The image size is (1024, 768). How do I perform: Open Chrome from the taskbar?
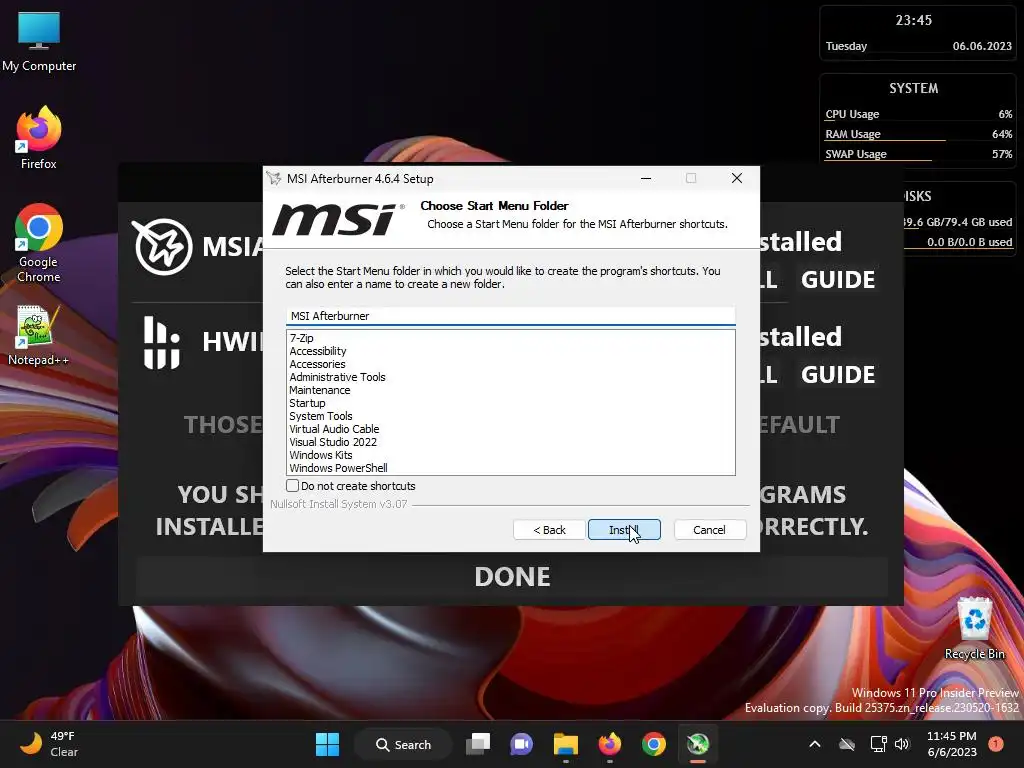653,744
